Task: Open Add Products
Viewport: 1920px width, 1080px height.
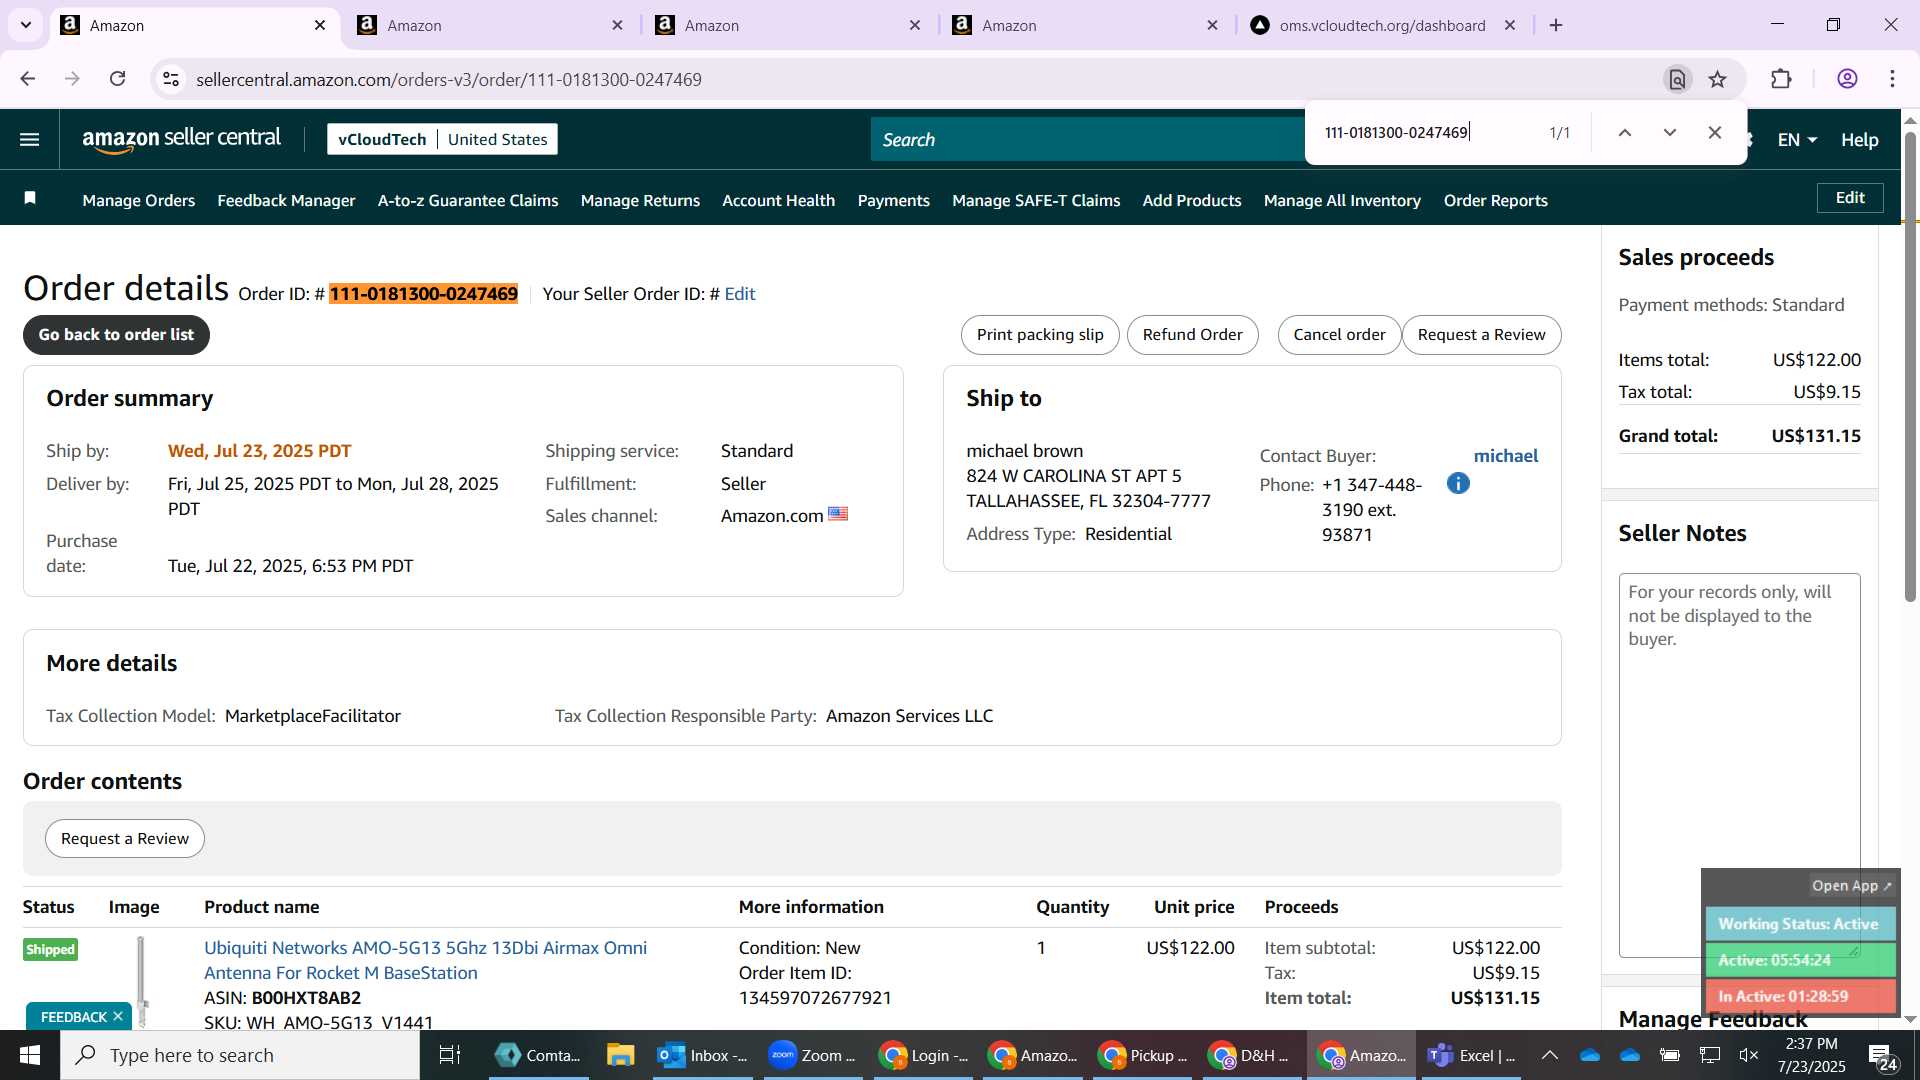Action: tap(1192, 201)
